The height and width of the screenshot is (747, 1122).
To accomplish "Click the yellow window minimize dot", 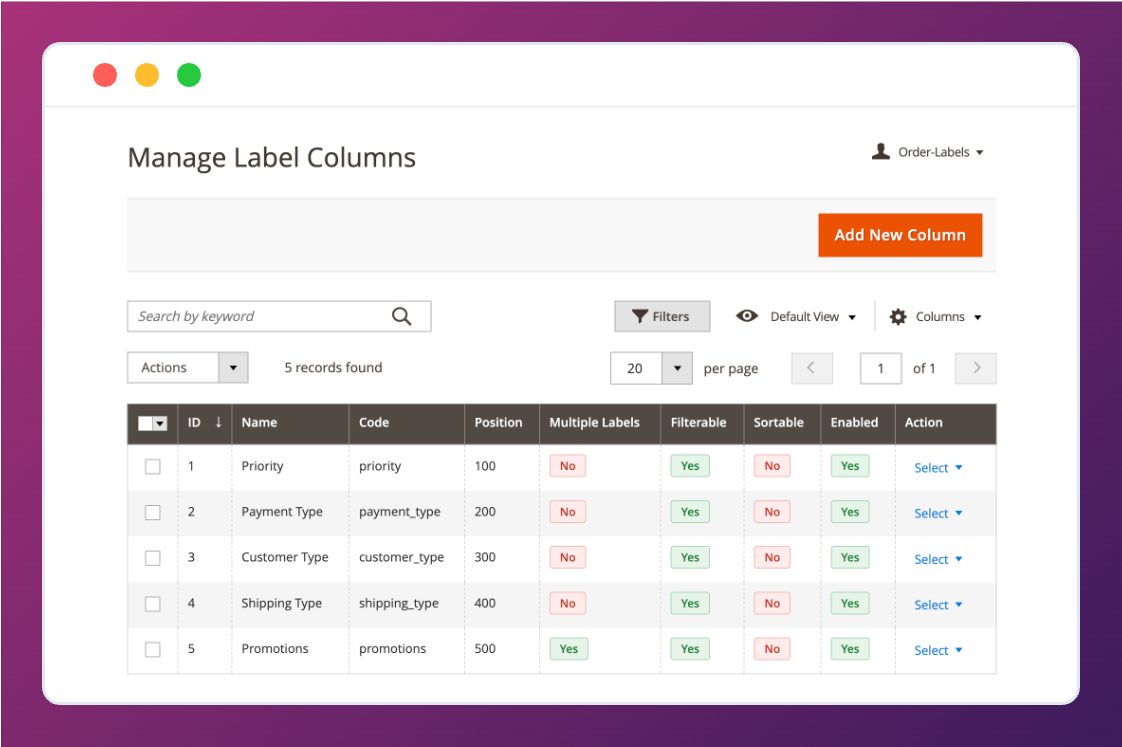I will coord(147,74).
